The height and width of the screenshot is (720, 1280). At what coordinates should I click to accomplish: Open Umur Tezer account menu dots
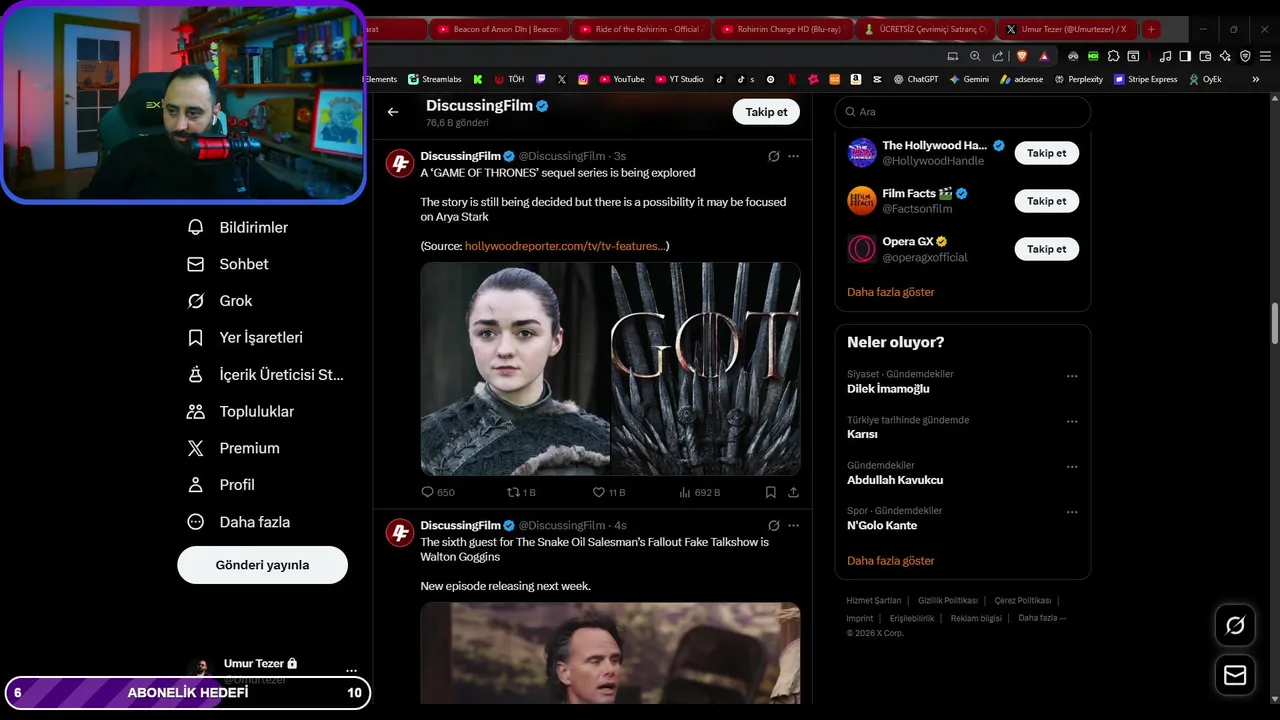click(x=351, y=671)
